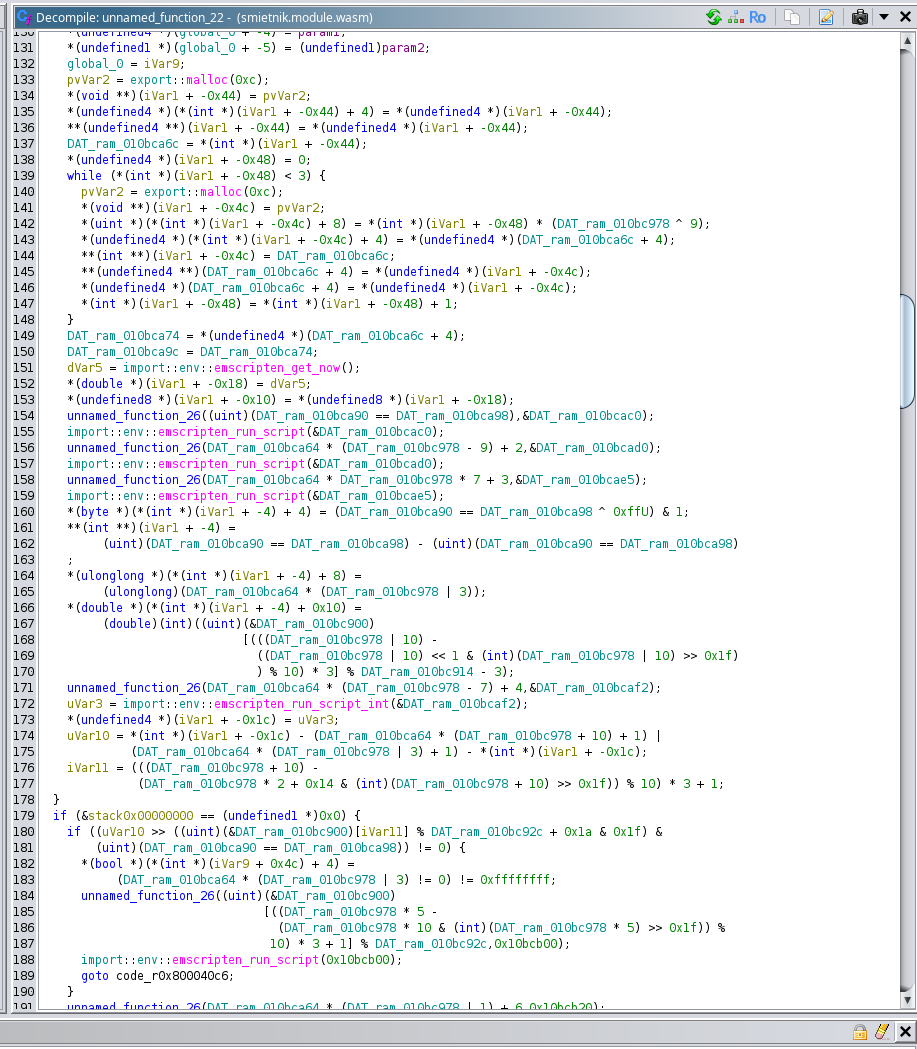917x1049 pixels.
Task: Click the Re-decompile refresh icon
Action: coord(714,17)
